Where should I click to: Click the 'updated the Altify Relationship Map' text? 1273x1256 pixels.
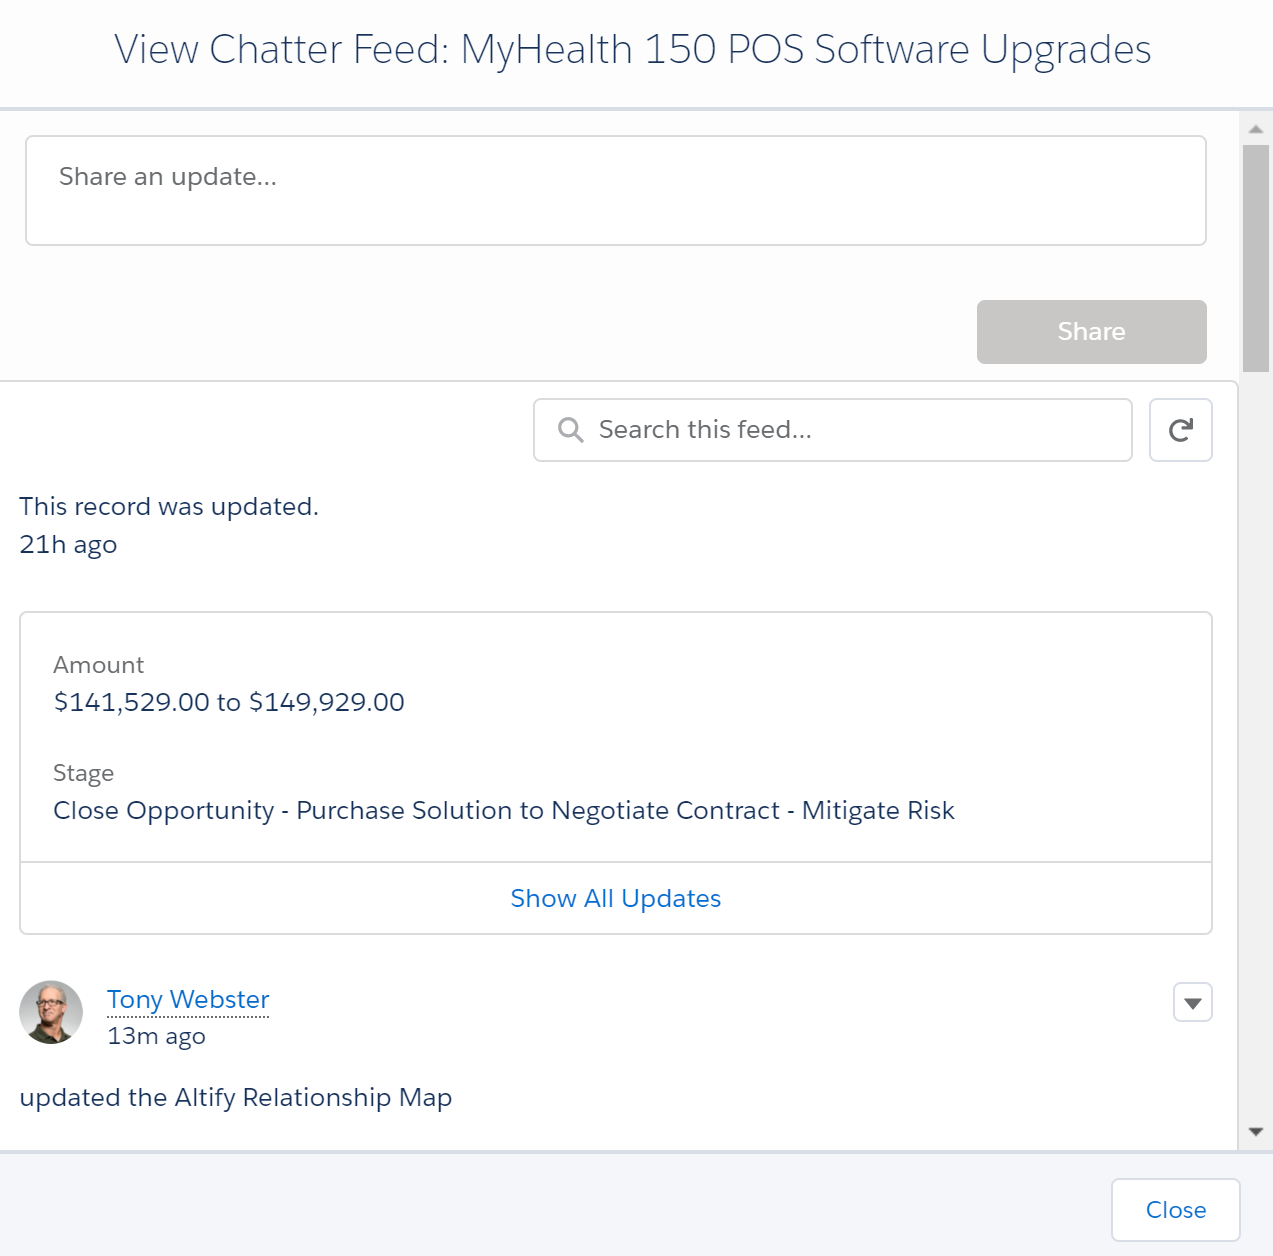pyautogui.click(x=236, y=1097)
